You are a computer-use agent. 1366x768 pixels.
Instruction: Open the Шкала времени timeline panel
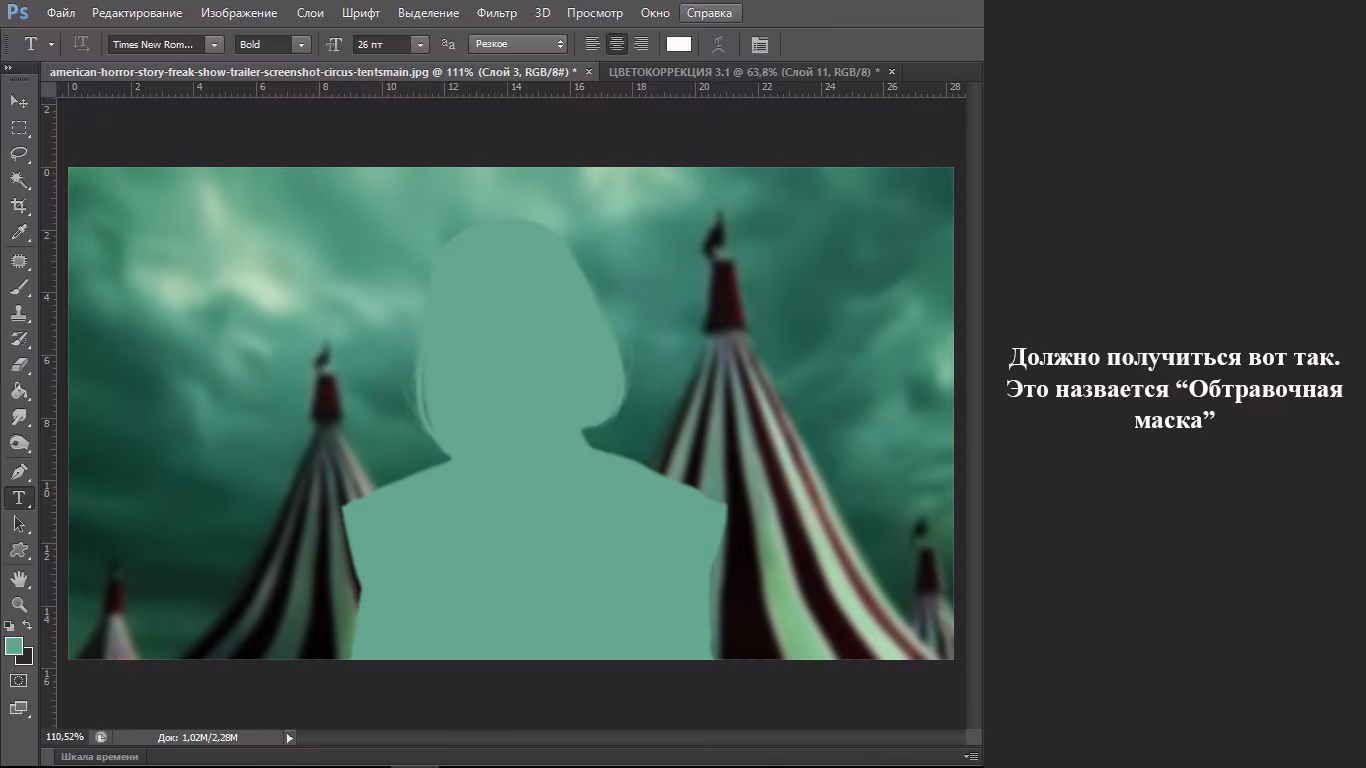(100, 757)
